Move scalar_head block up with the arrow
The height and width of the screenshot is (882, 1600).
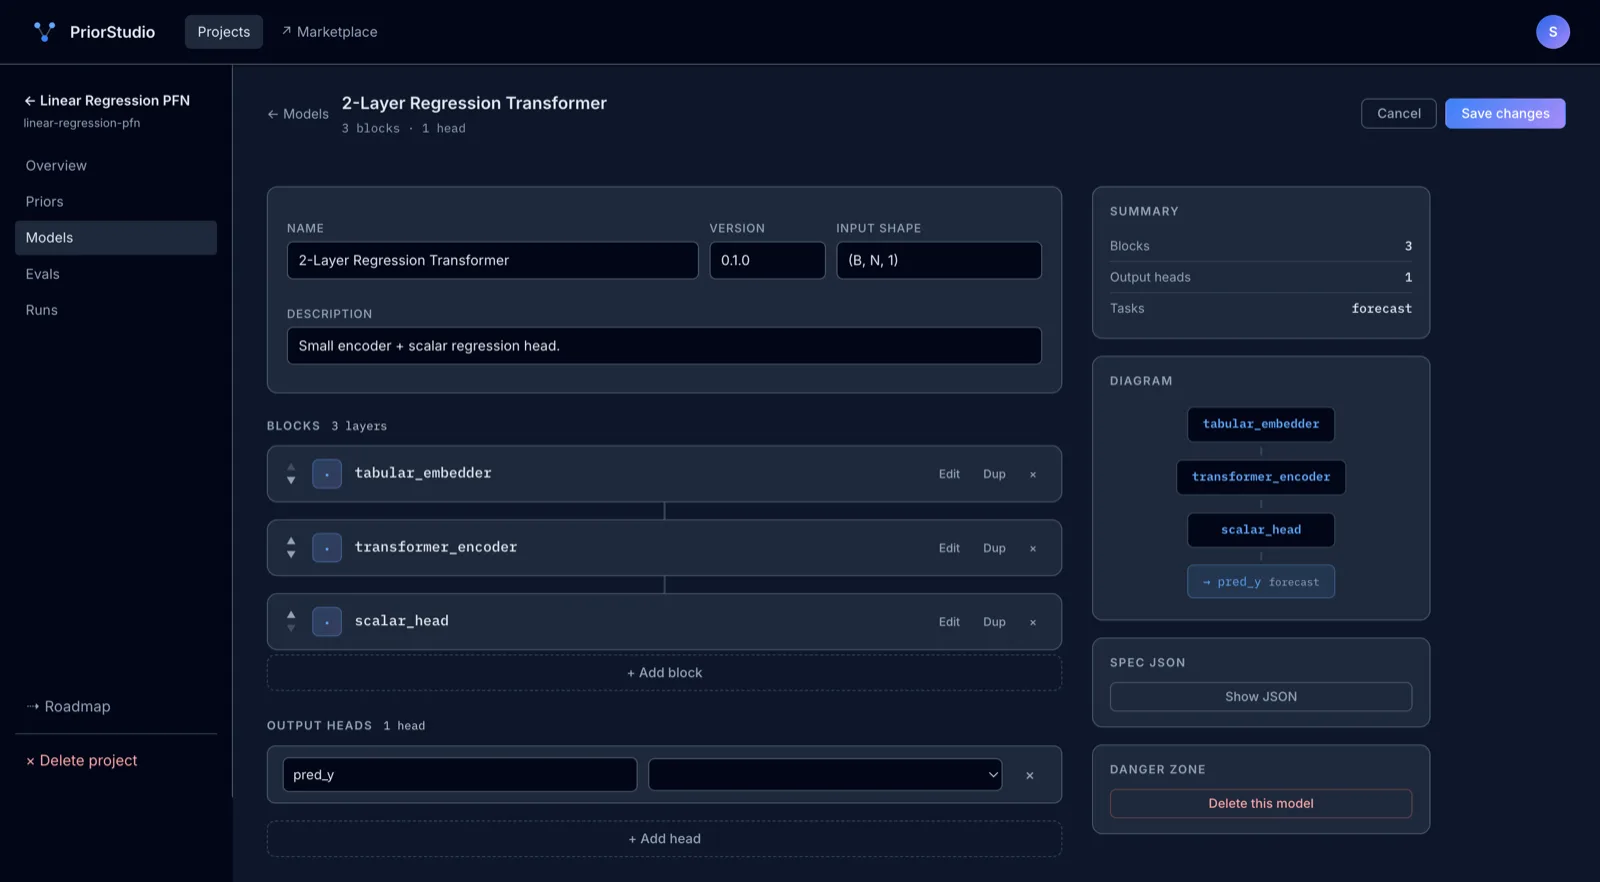[291, 615]
